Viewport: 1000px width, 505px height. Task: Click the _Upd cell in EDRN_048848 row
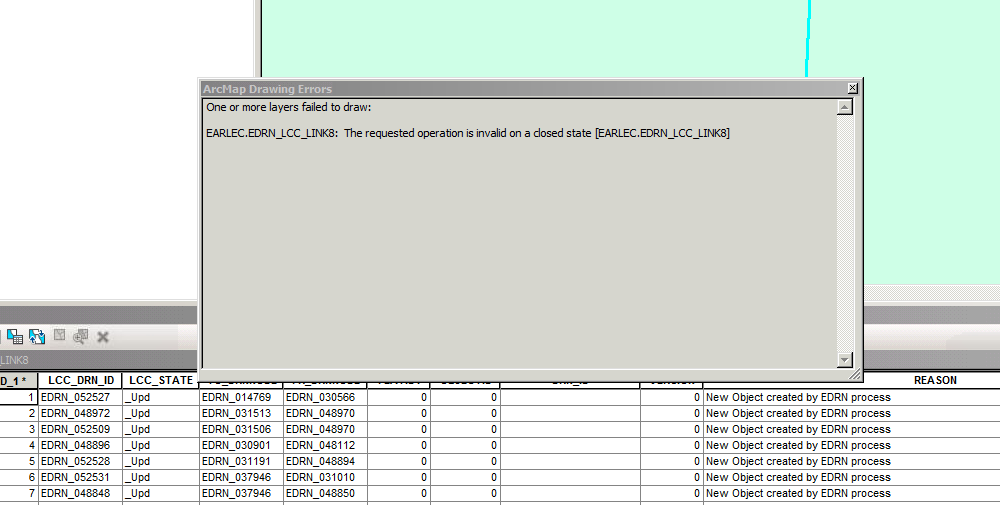coord(161,493)
